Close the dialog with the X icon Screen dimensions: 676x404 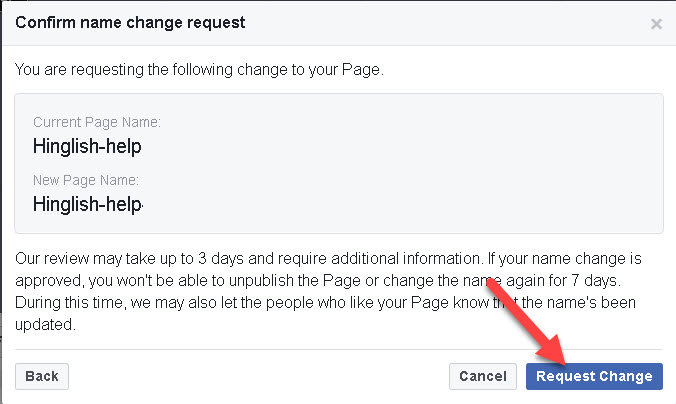656,23
